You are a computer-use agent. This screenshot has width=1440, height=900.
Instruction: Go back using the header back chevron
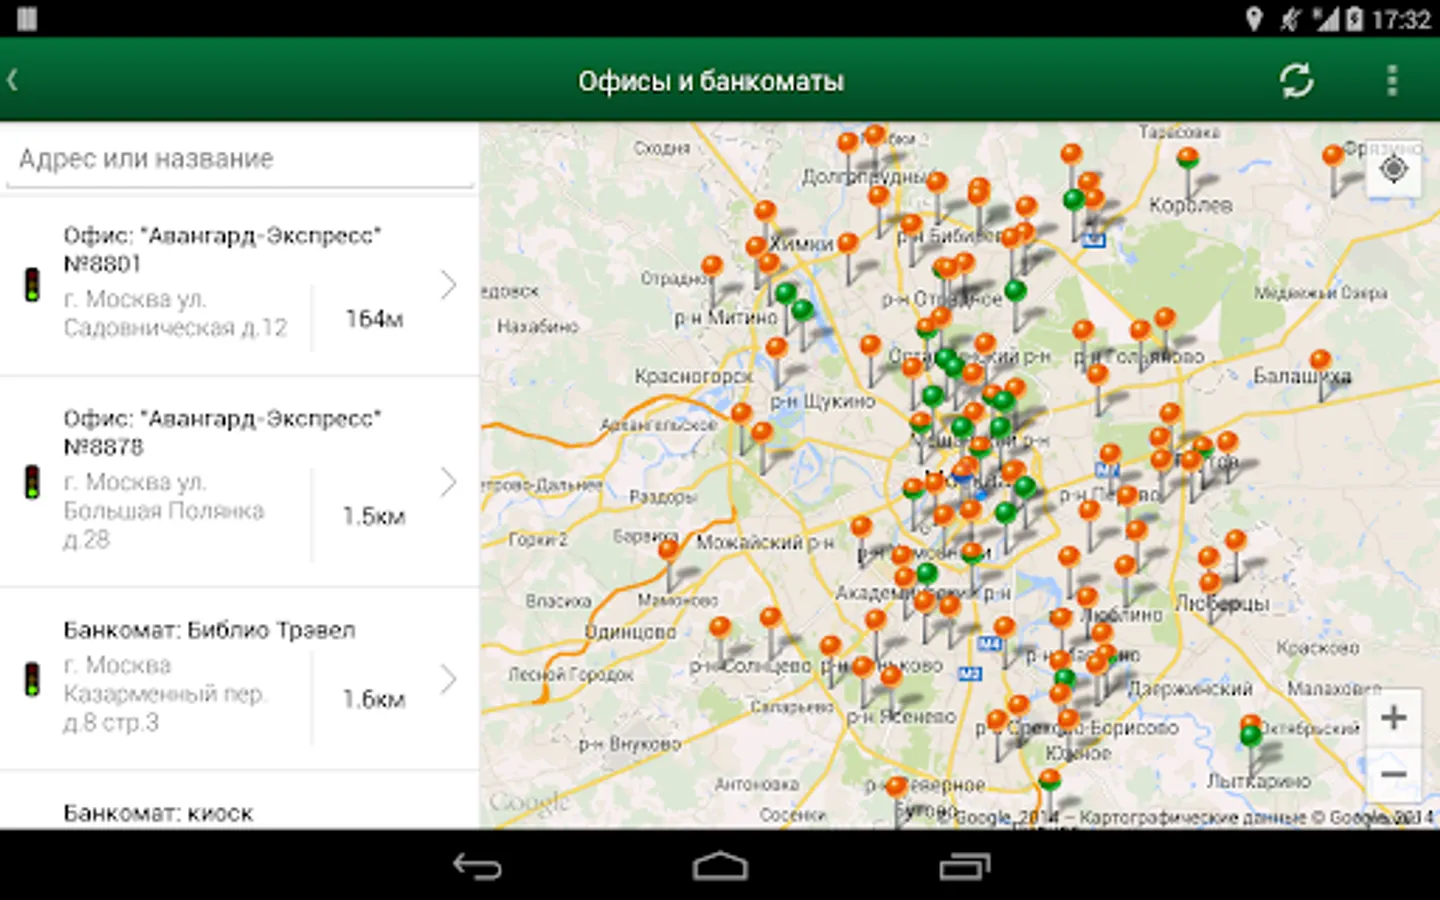coord(14,80)
